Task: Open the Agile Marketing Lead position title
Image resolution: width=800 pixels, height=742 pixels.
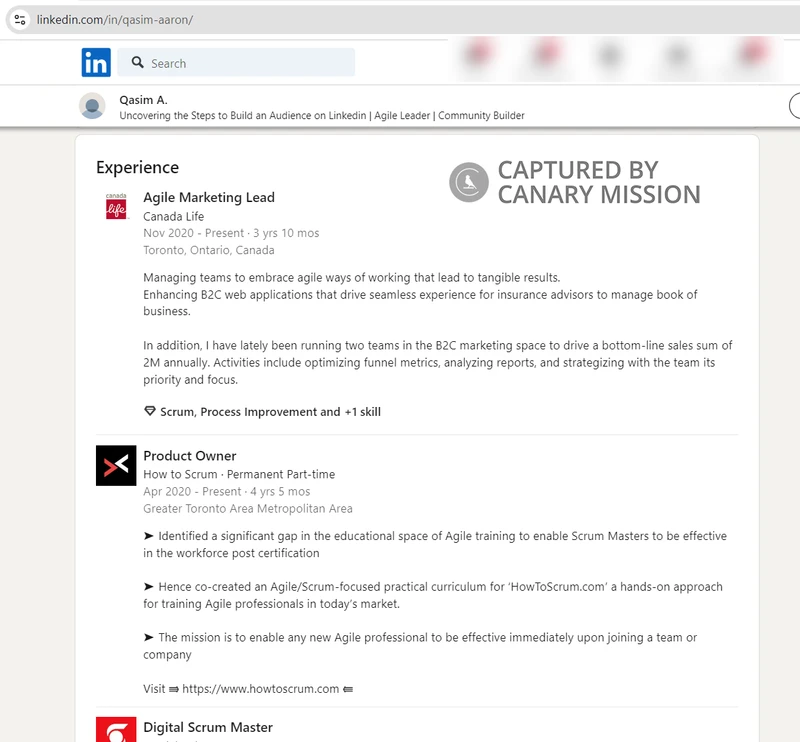Action: point(209,197)
